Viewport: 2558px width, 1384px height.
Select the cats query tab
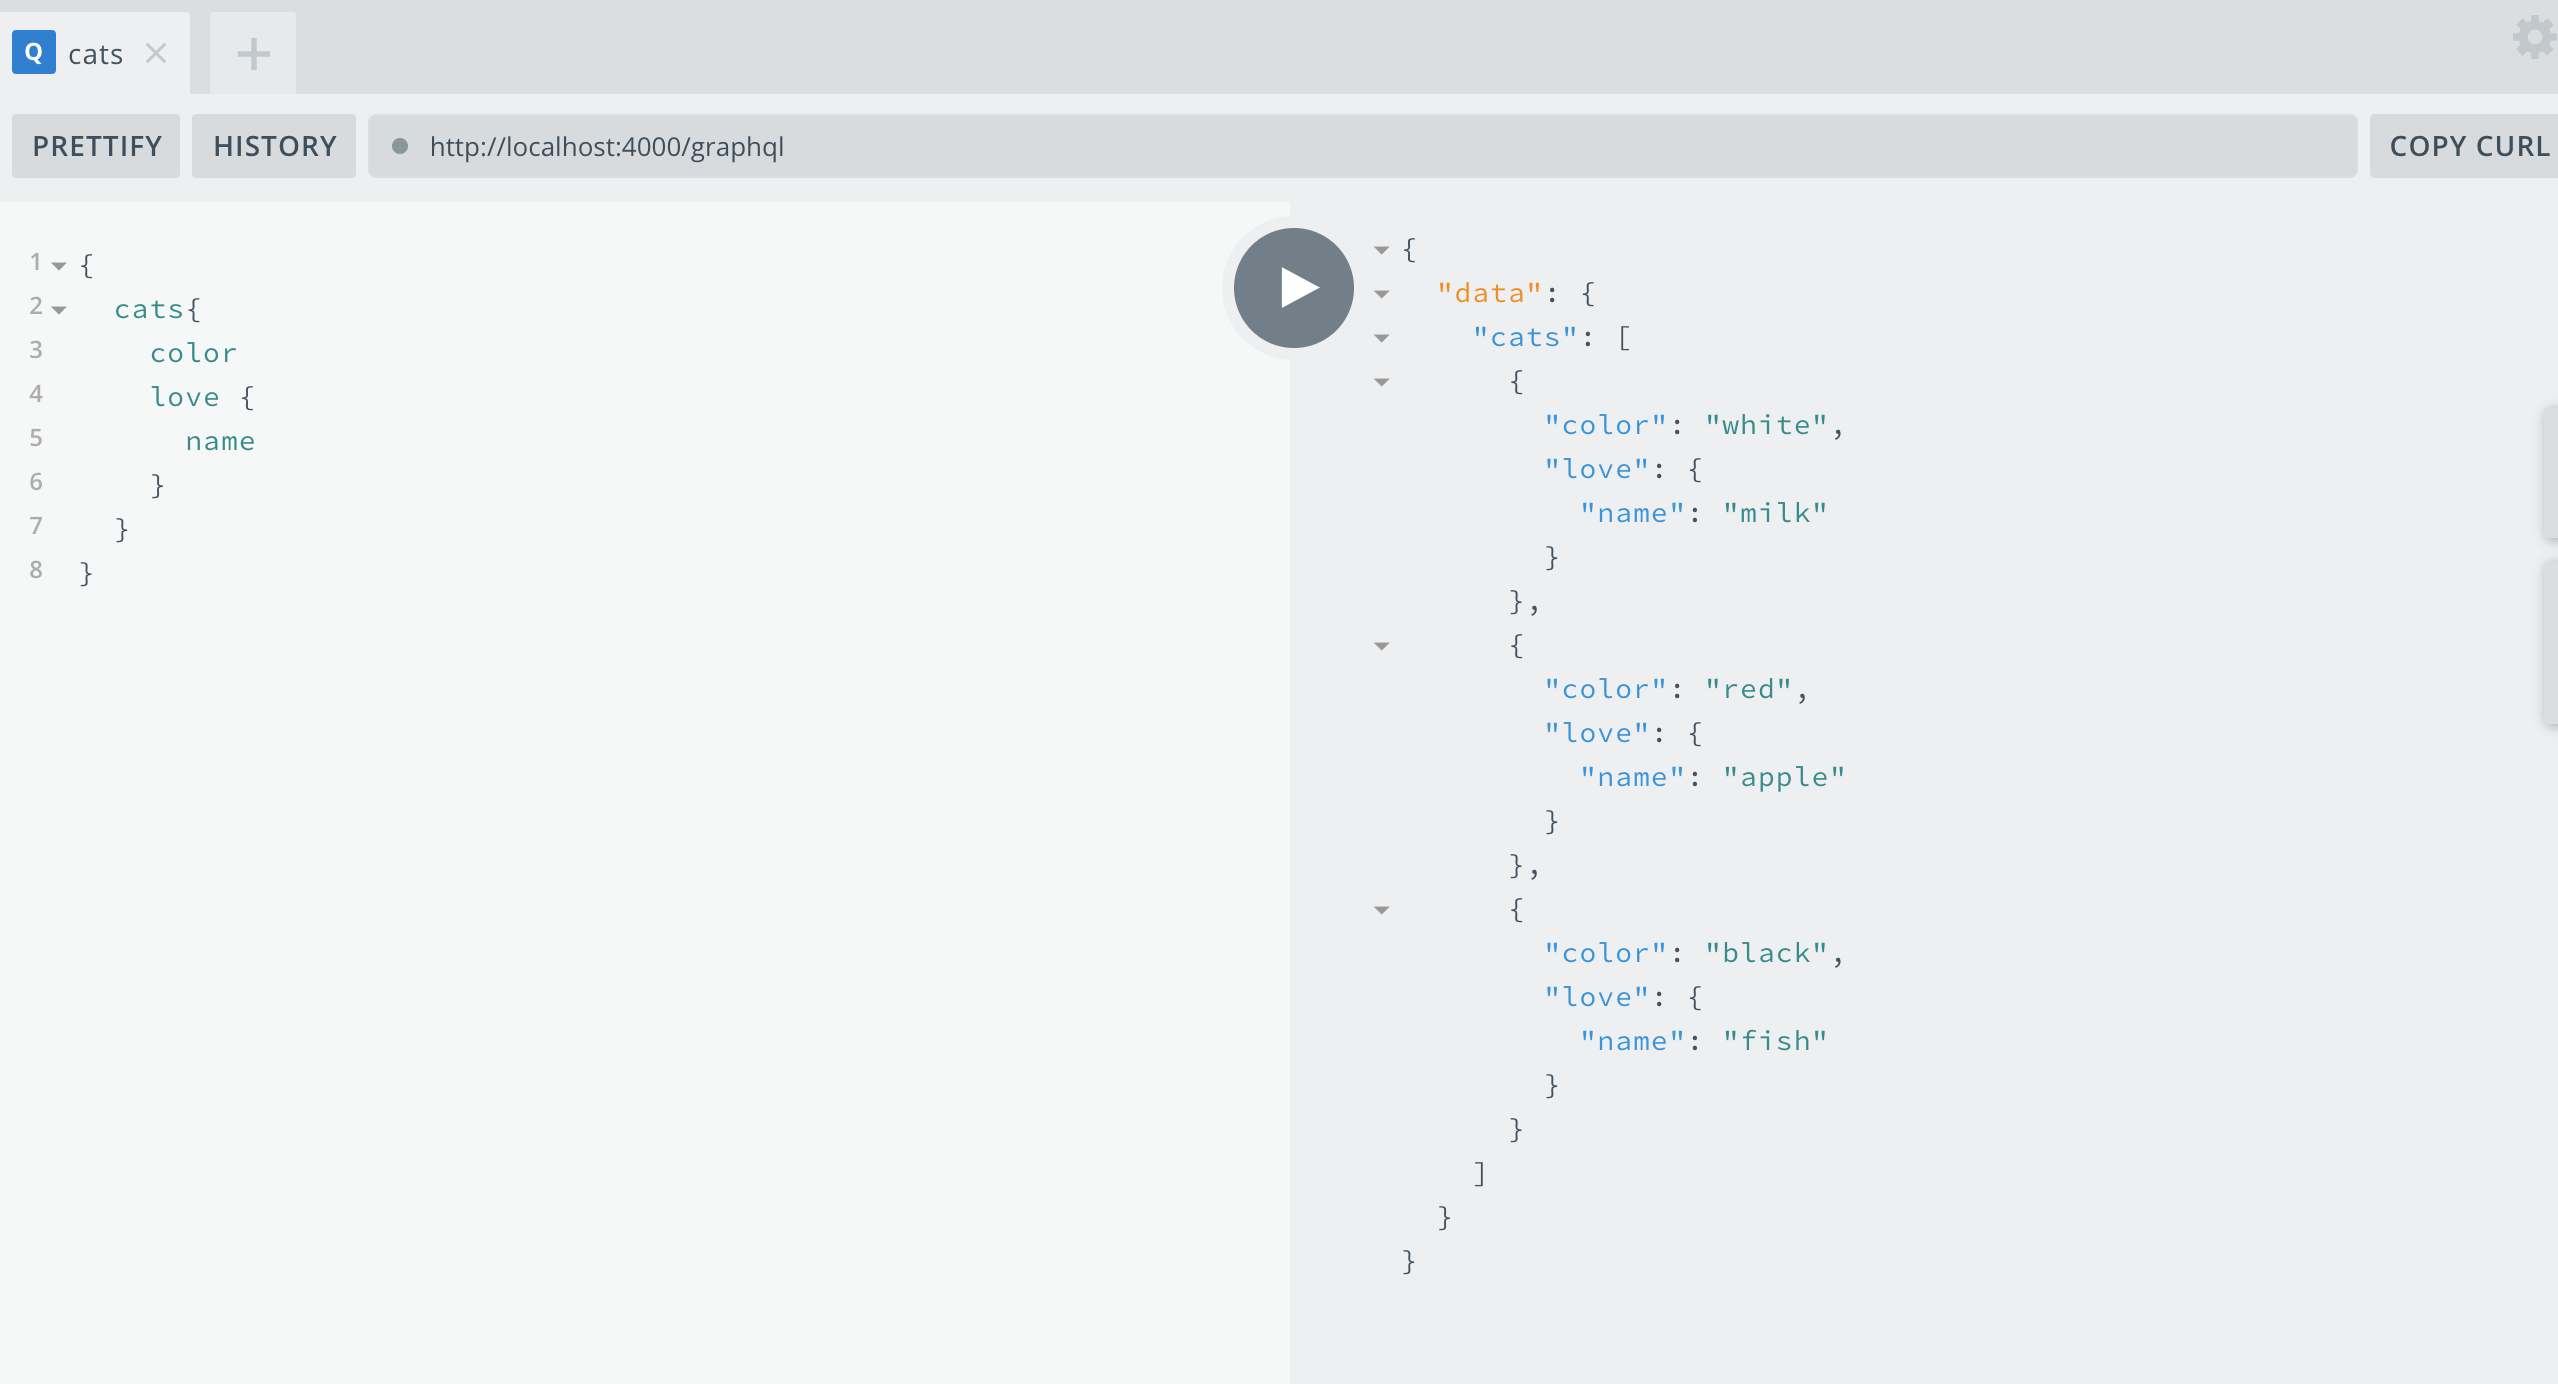pos(95,53)
